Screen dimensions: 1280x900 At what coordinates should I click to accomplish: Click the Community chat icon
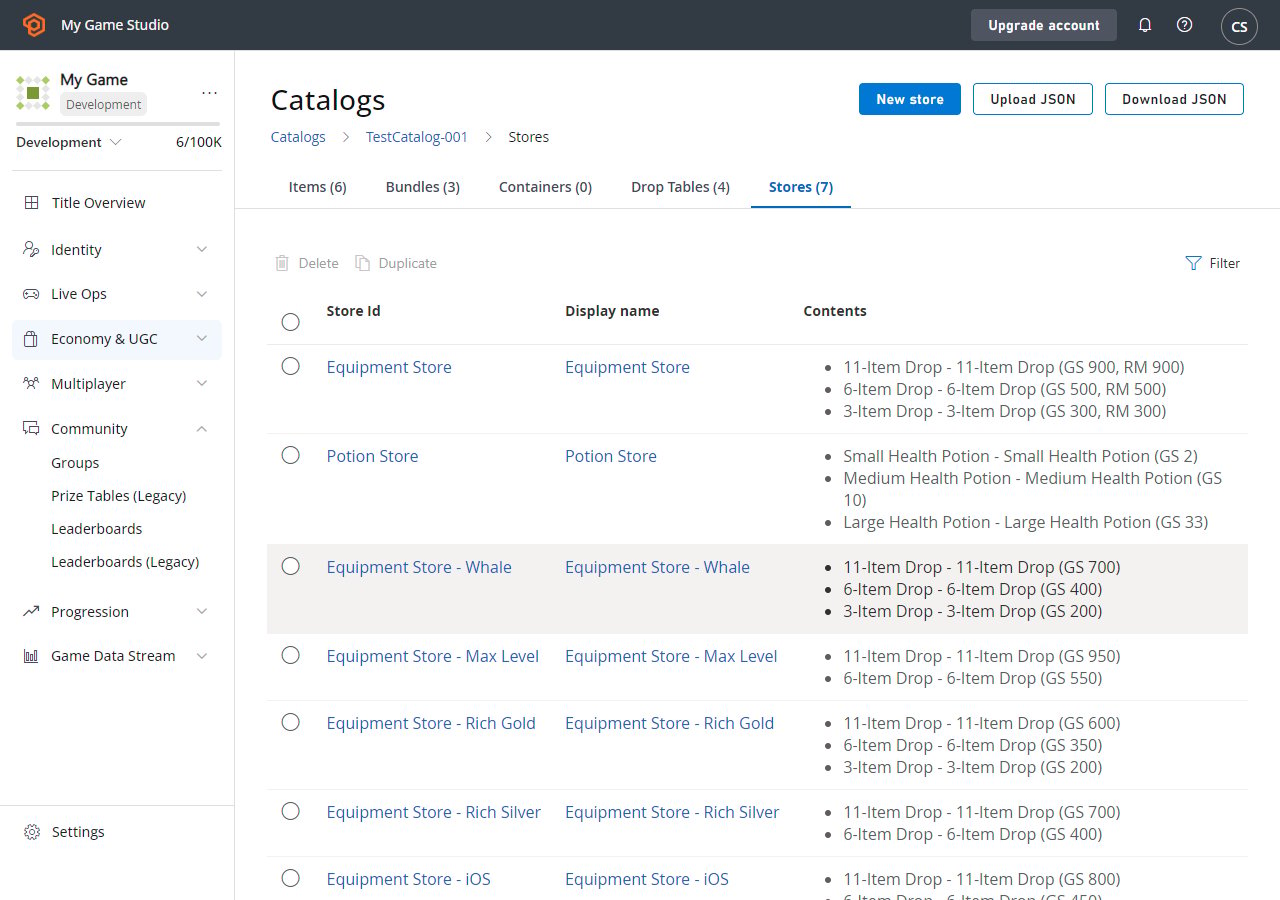(31, 429)
